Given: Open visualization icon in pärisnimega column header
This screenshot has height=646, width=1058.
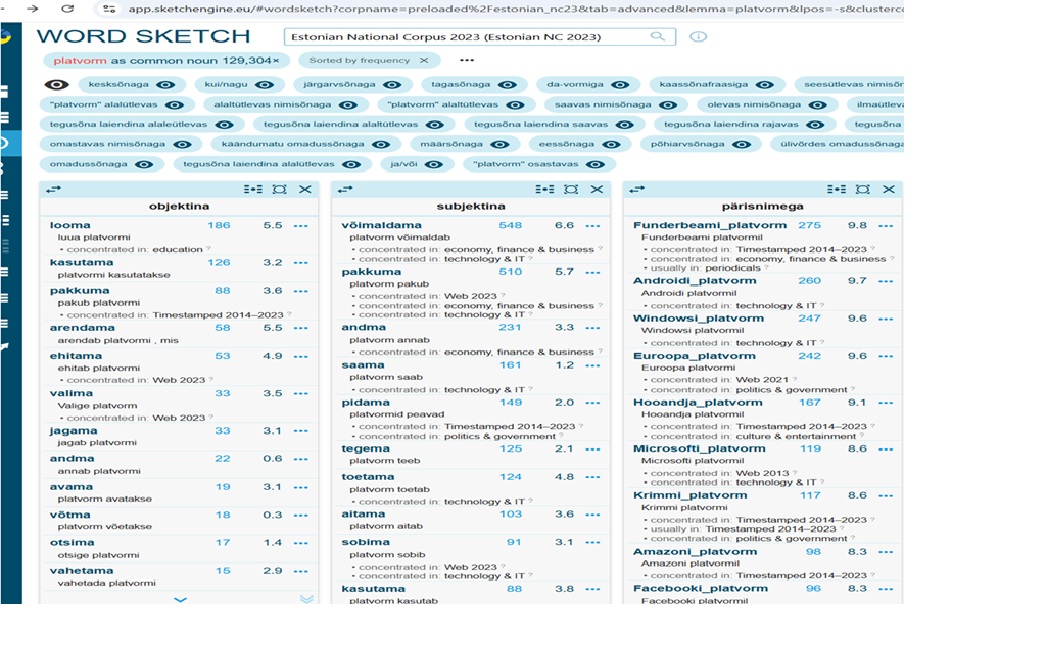Looking at the screenshot, I should pos(862,189).
